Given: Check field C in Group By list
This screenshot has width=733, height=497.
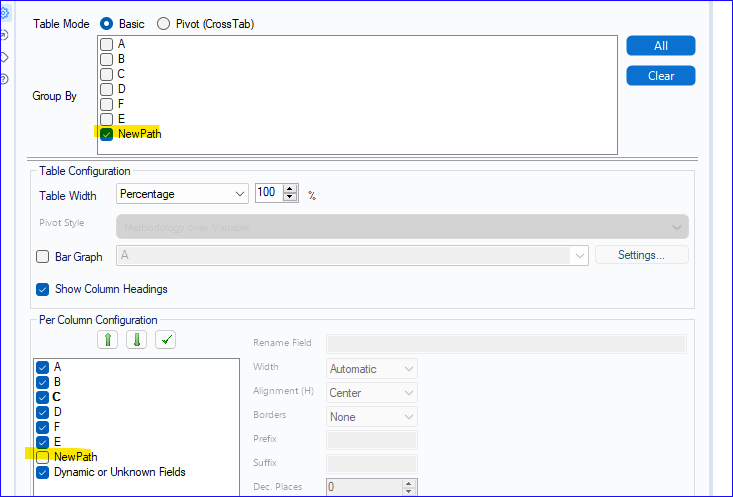Looking at the screenshot, I should [107, 74].
